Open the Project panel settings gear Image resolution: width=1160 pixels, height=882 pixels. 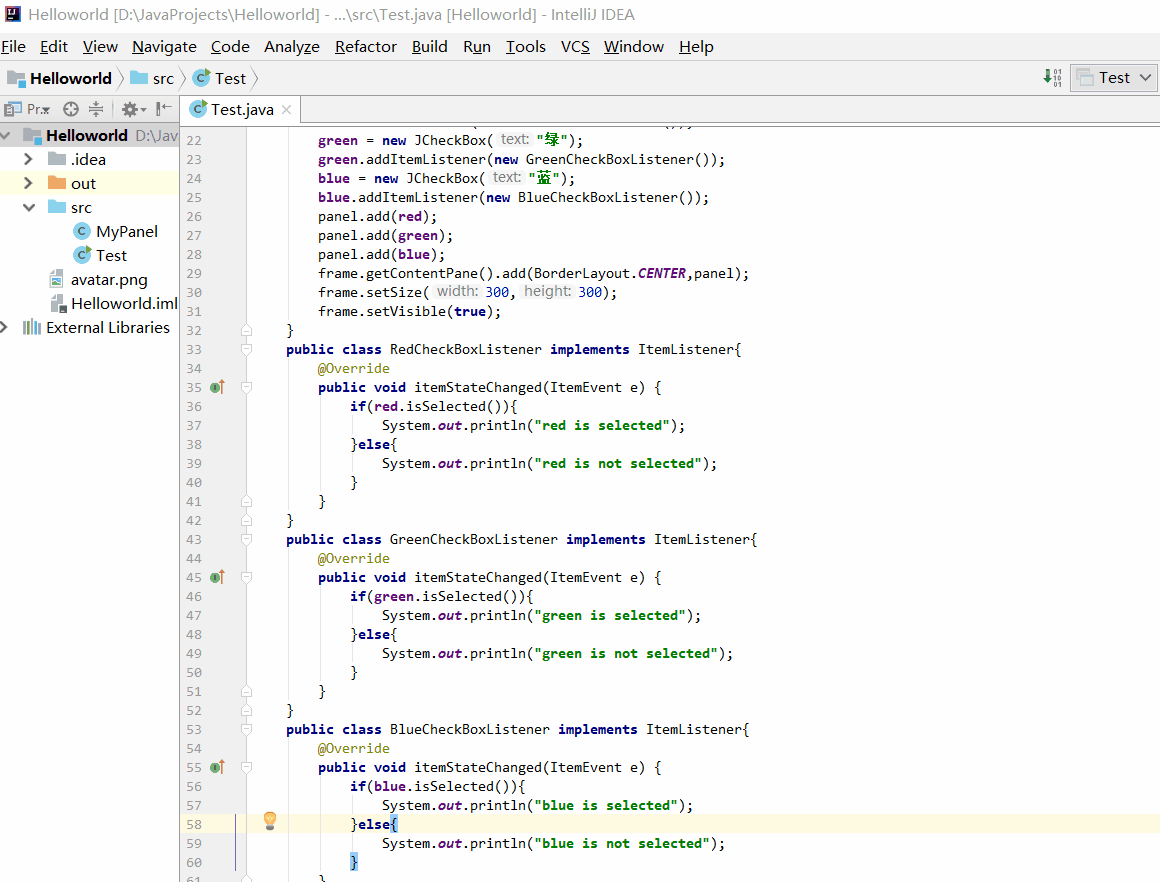click(133, 110)
